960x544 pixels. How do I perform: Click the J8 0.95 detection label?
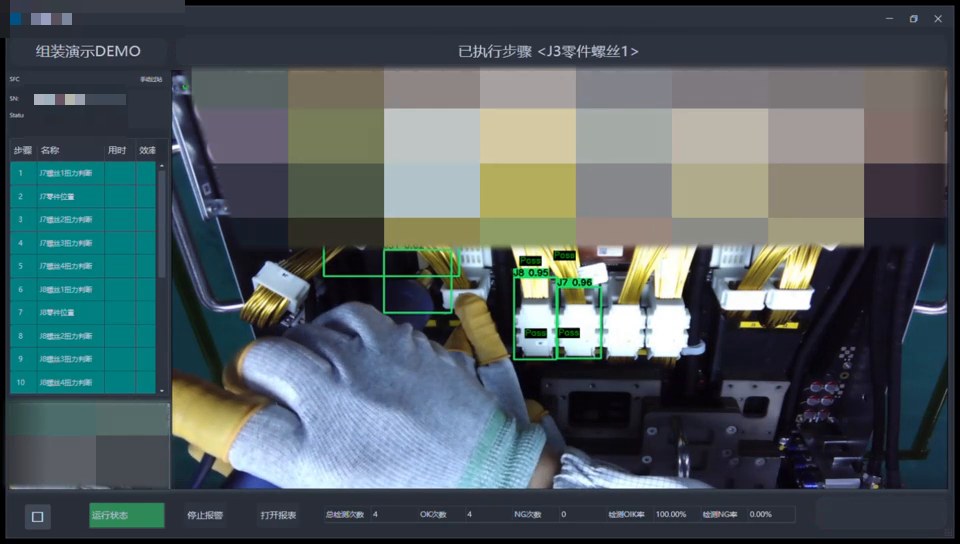(x=531, y=273)
